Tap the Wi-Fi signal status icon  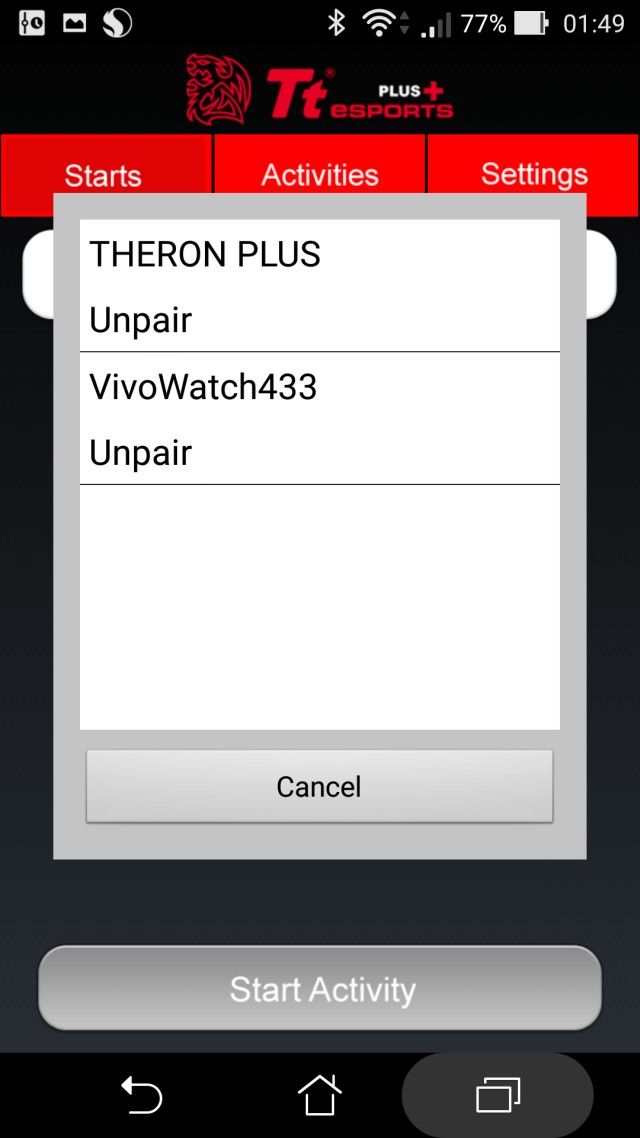(x=379, y=23)
